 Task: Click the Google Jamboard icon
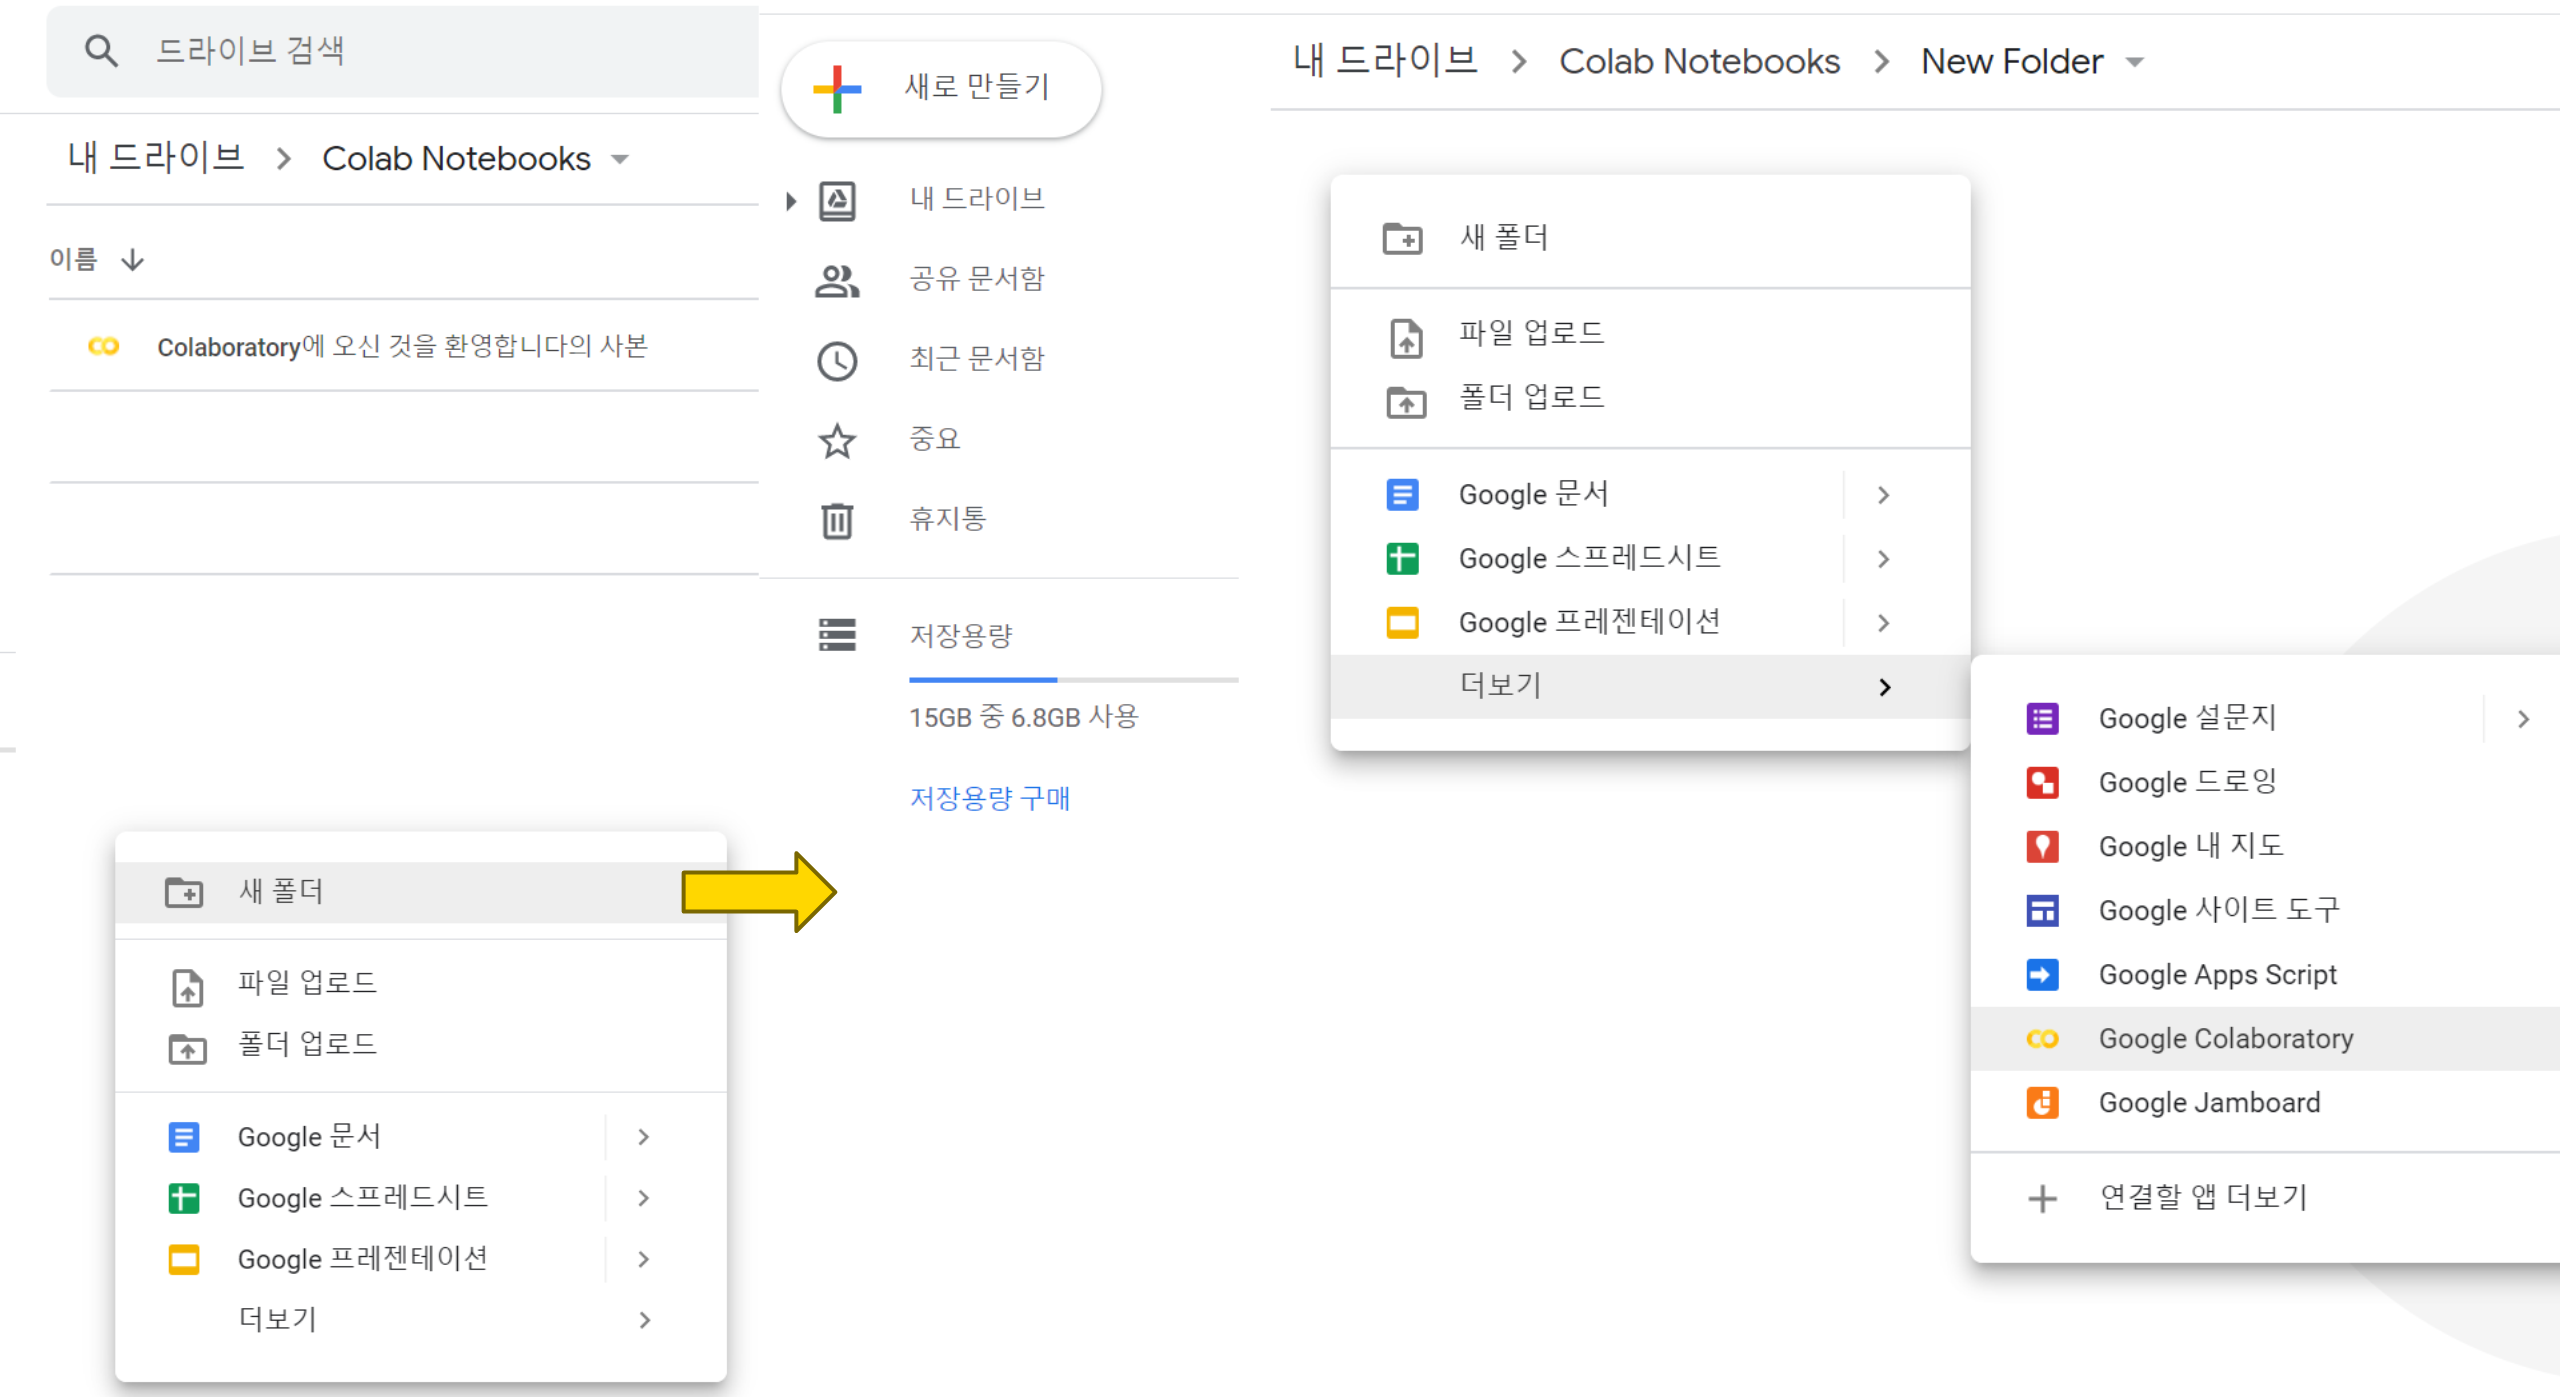pyautogui.click(x=2041, y=1103)
